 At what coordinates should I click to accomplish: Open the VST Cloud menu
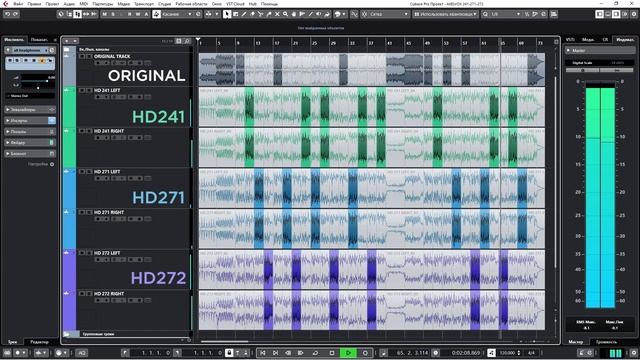coord(235,4)
